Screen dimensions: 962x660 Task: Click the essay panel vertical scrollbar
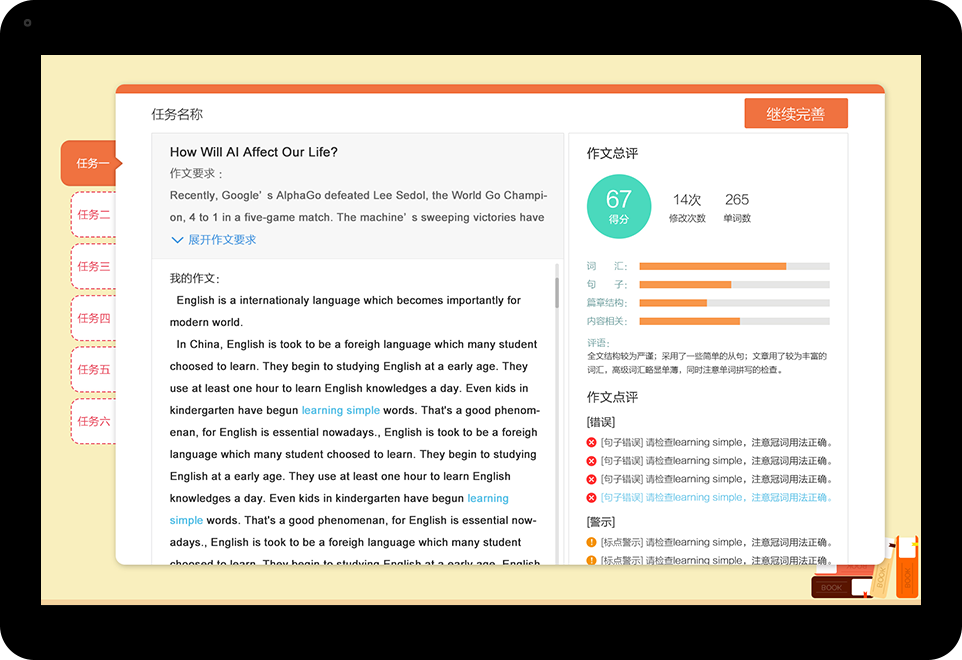pyautogui.click(x=557, y=292)
